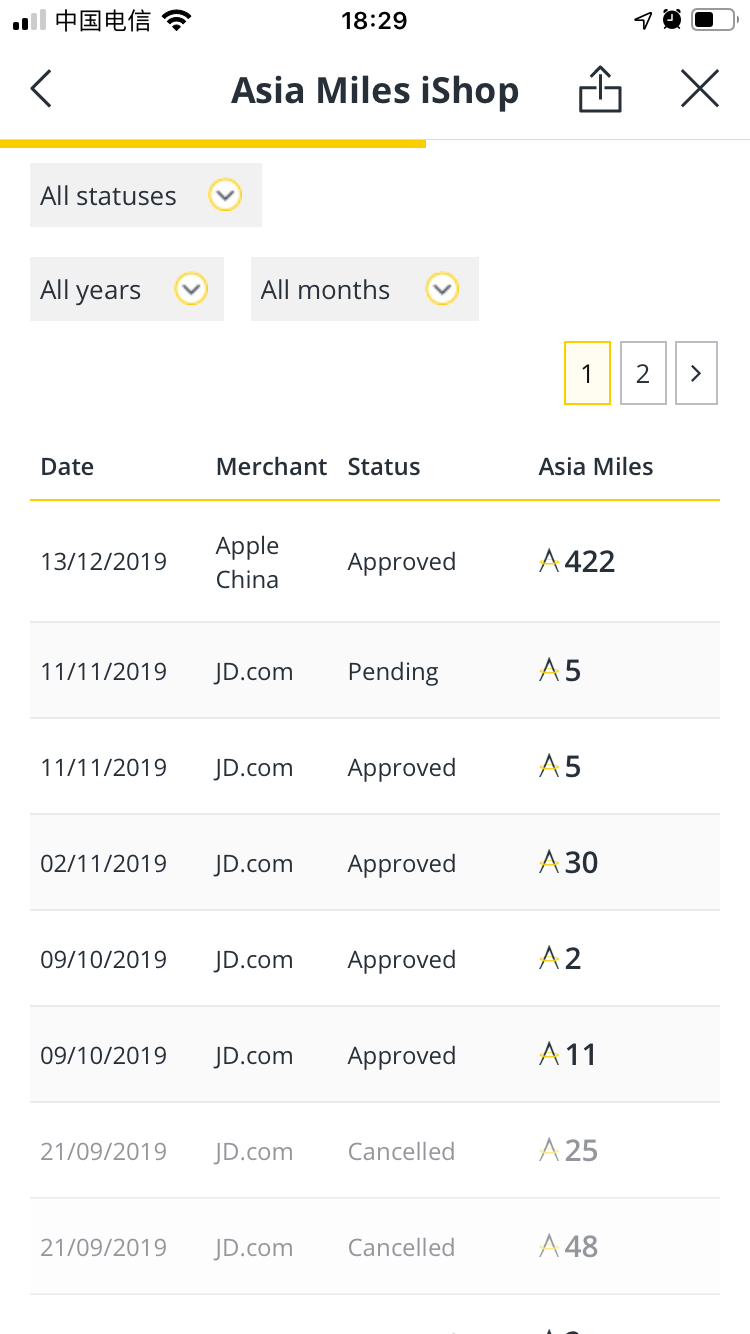The height and width of the screenshot is (1334, 750).
Task: Select the Asia Miles column header
Action: (x=596, y=467)
